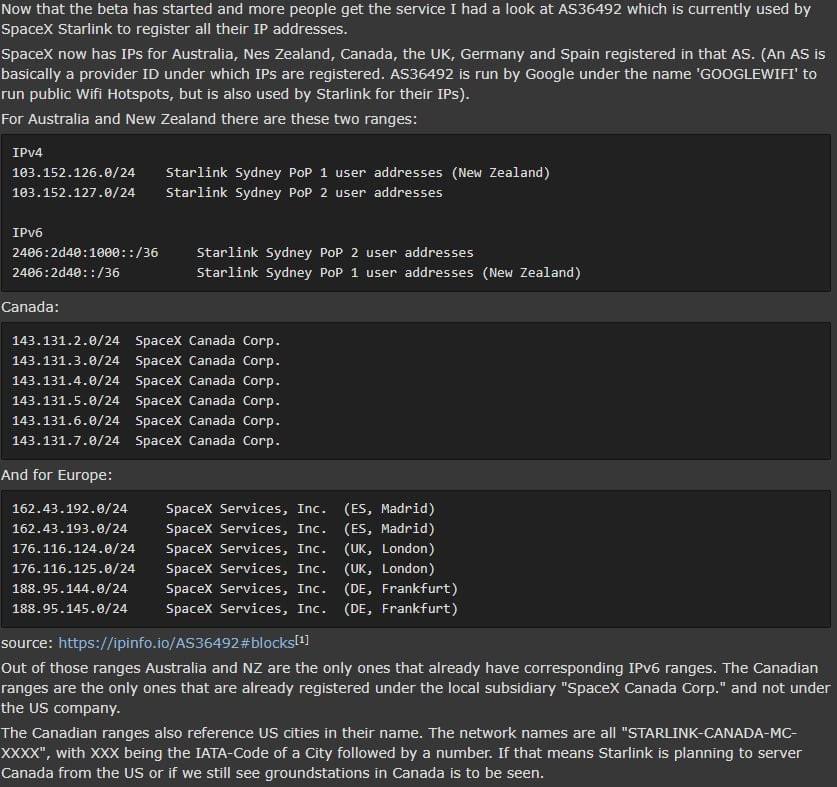Screen dimensions: 837x787
Task: Click the quoted word 'GOOGLEWIFI' in the second paragraph
Action: tap(746, 74)
